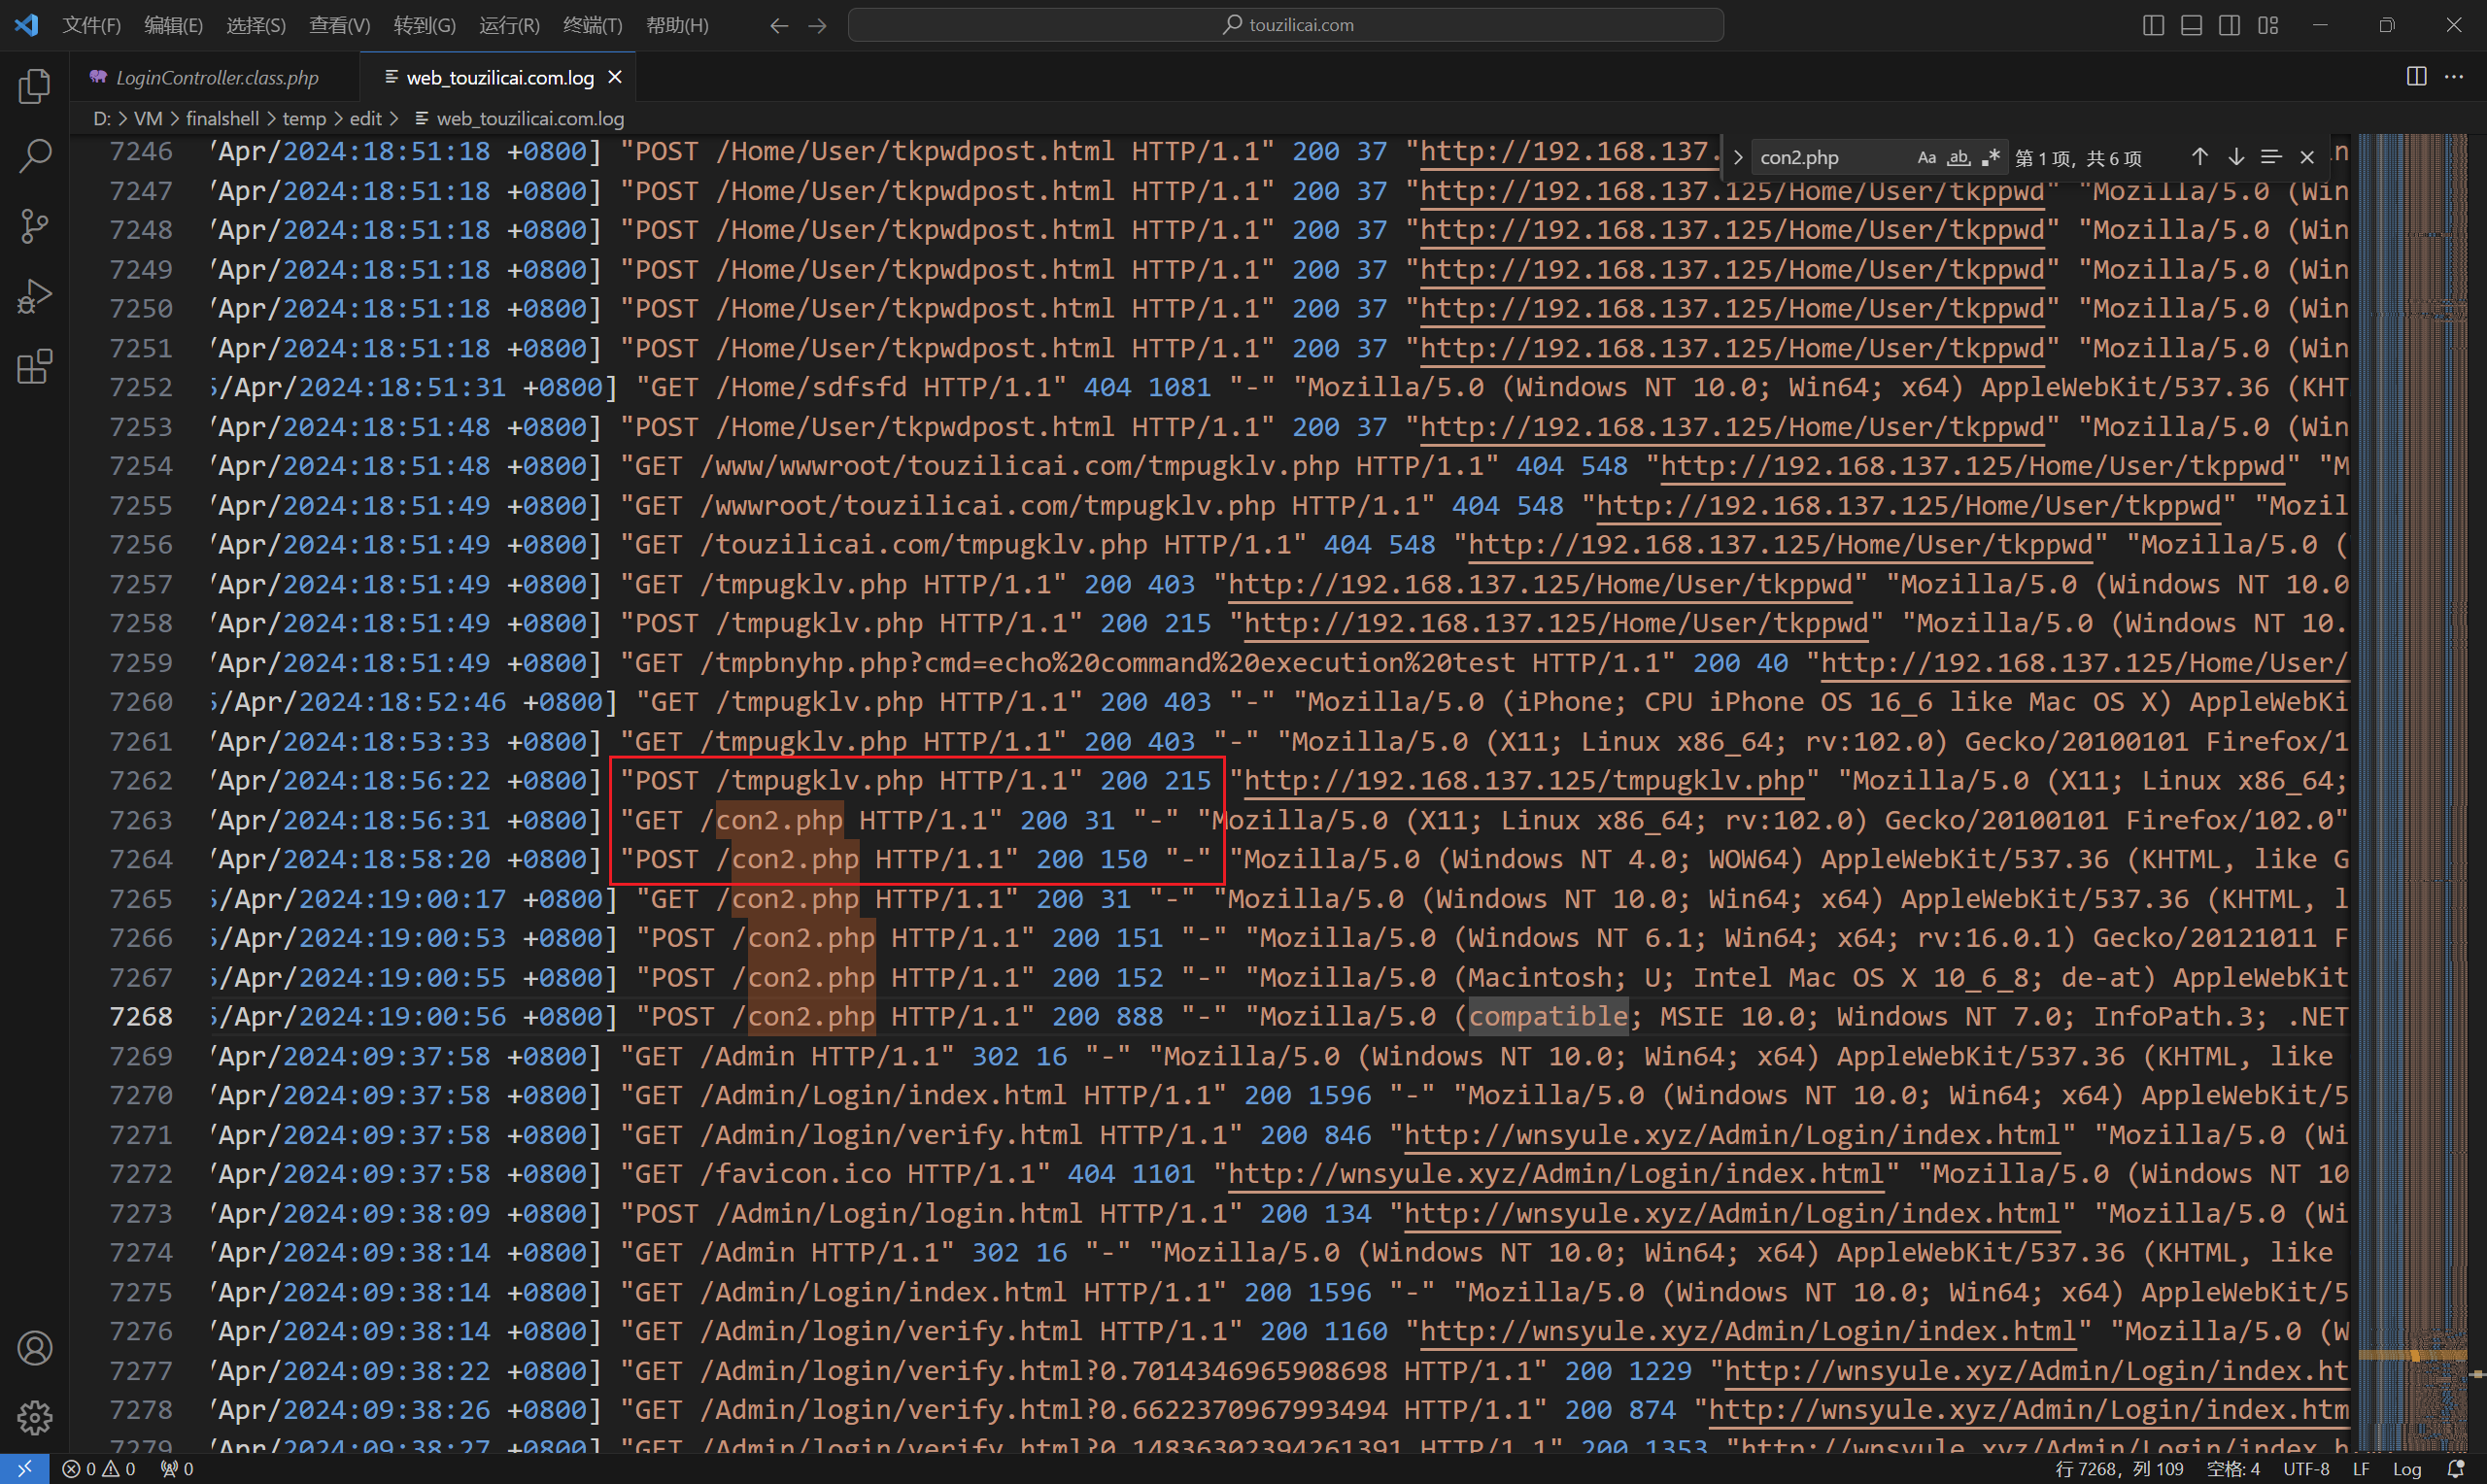Open errors and warnings in status bar

pos(98,1469)
